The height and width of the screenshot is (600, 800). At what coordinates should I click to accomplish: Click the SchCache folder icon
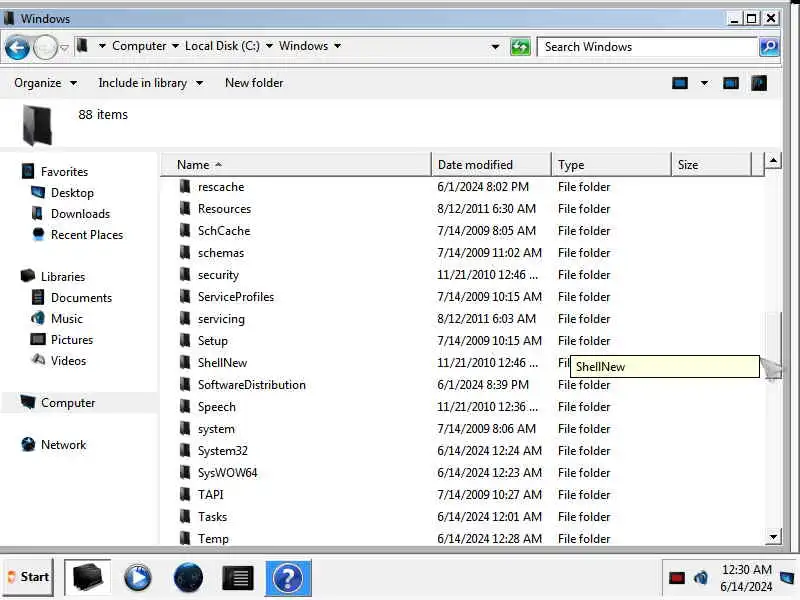point(185,230)
